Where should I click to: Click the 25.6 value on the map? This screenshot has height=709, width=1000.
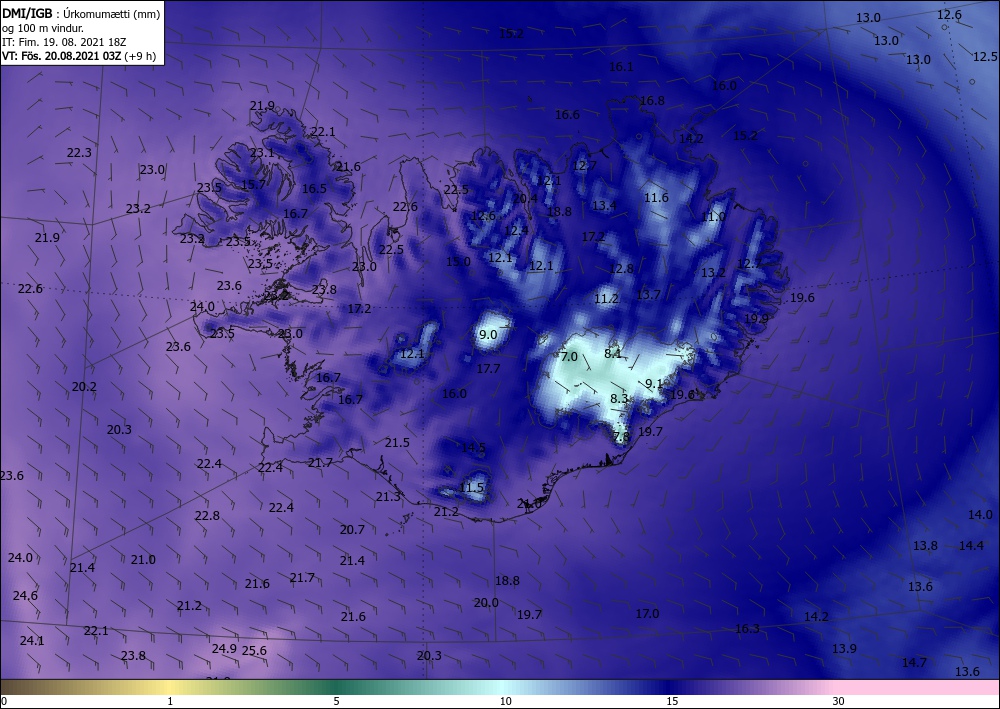[x=254, y=650]
